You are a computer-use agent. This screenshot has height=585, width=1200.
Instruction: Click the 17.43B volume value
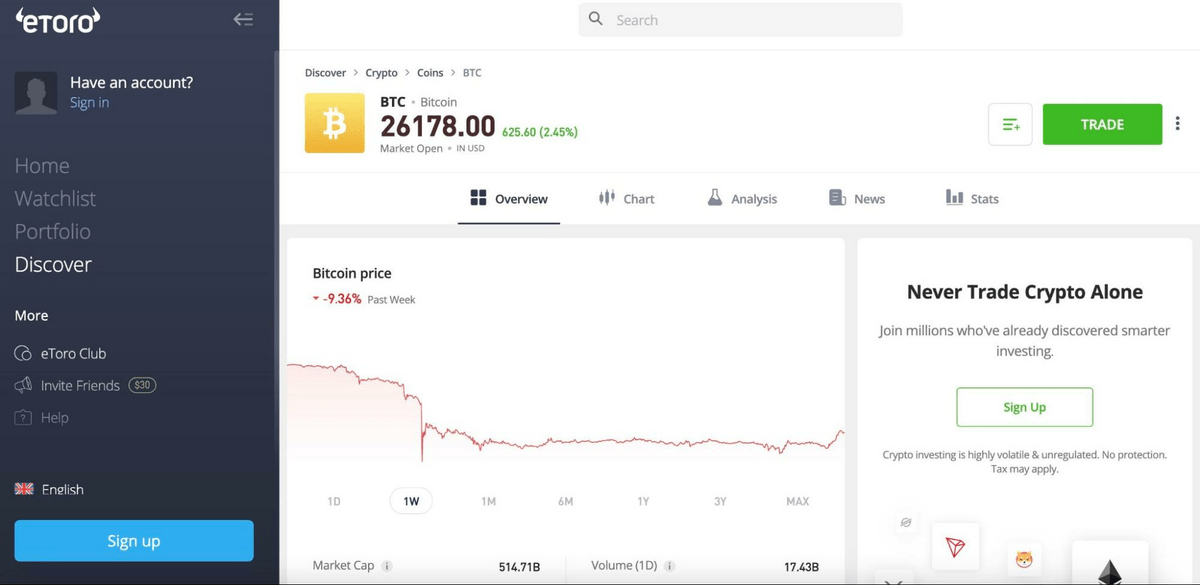pyautogui.click(x=801, y=567)
